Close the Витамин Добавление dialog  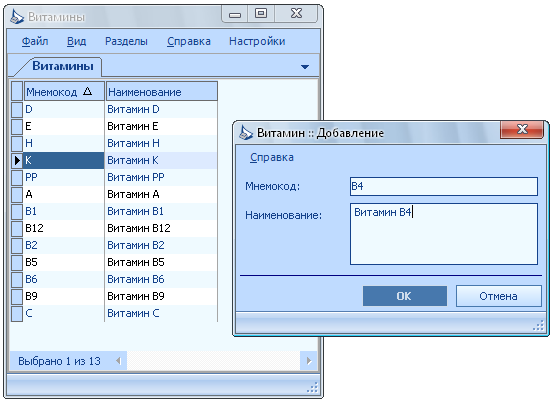click(x=522, y=129)
